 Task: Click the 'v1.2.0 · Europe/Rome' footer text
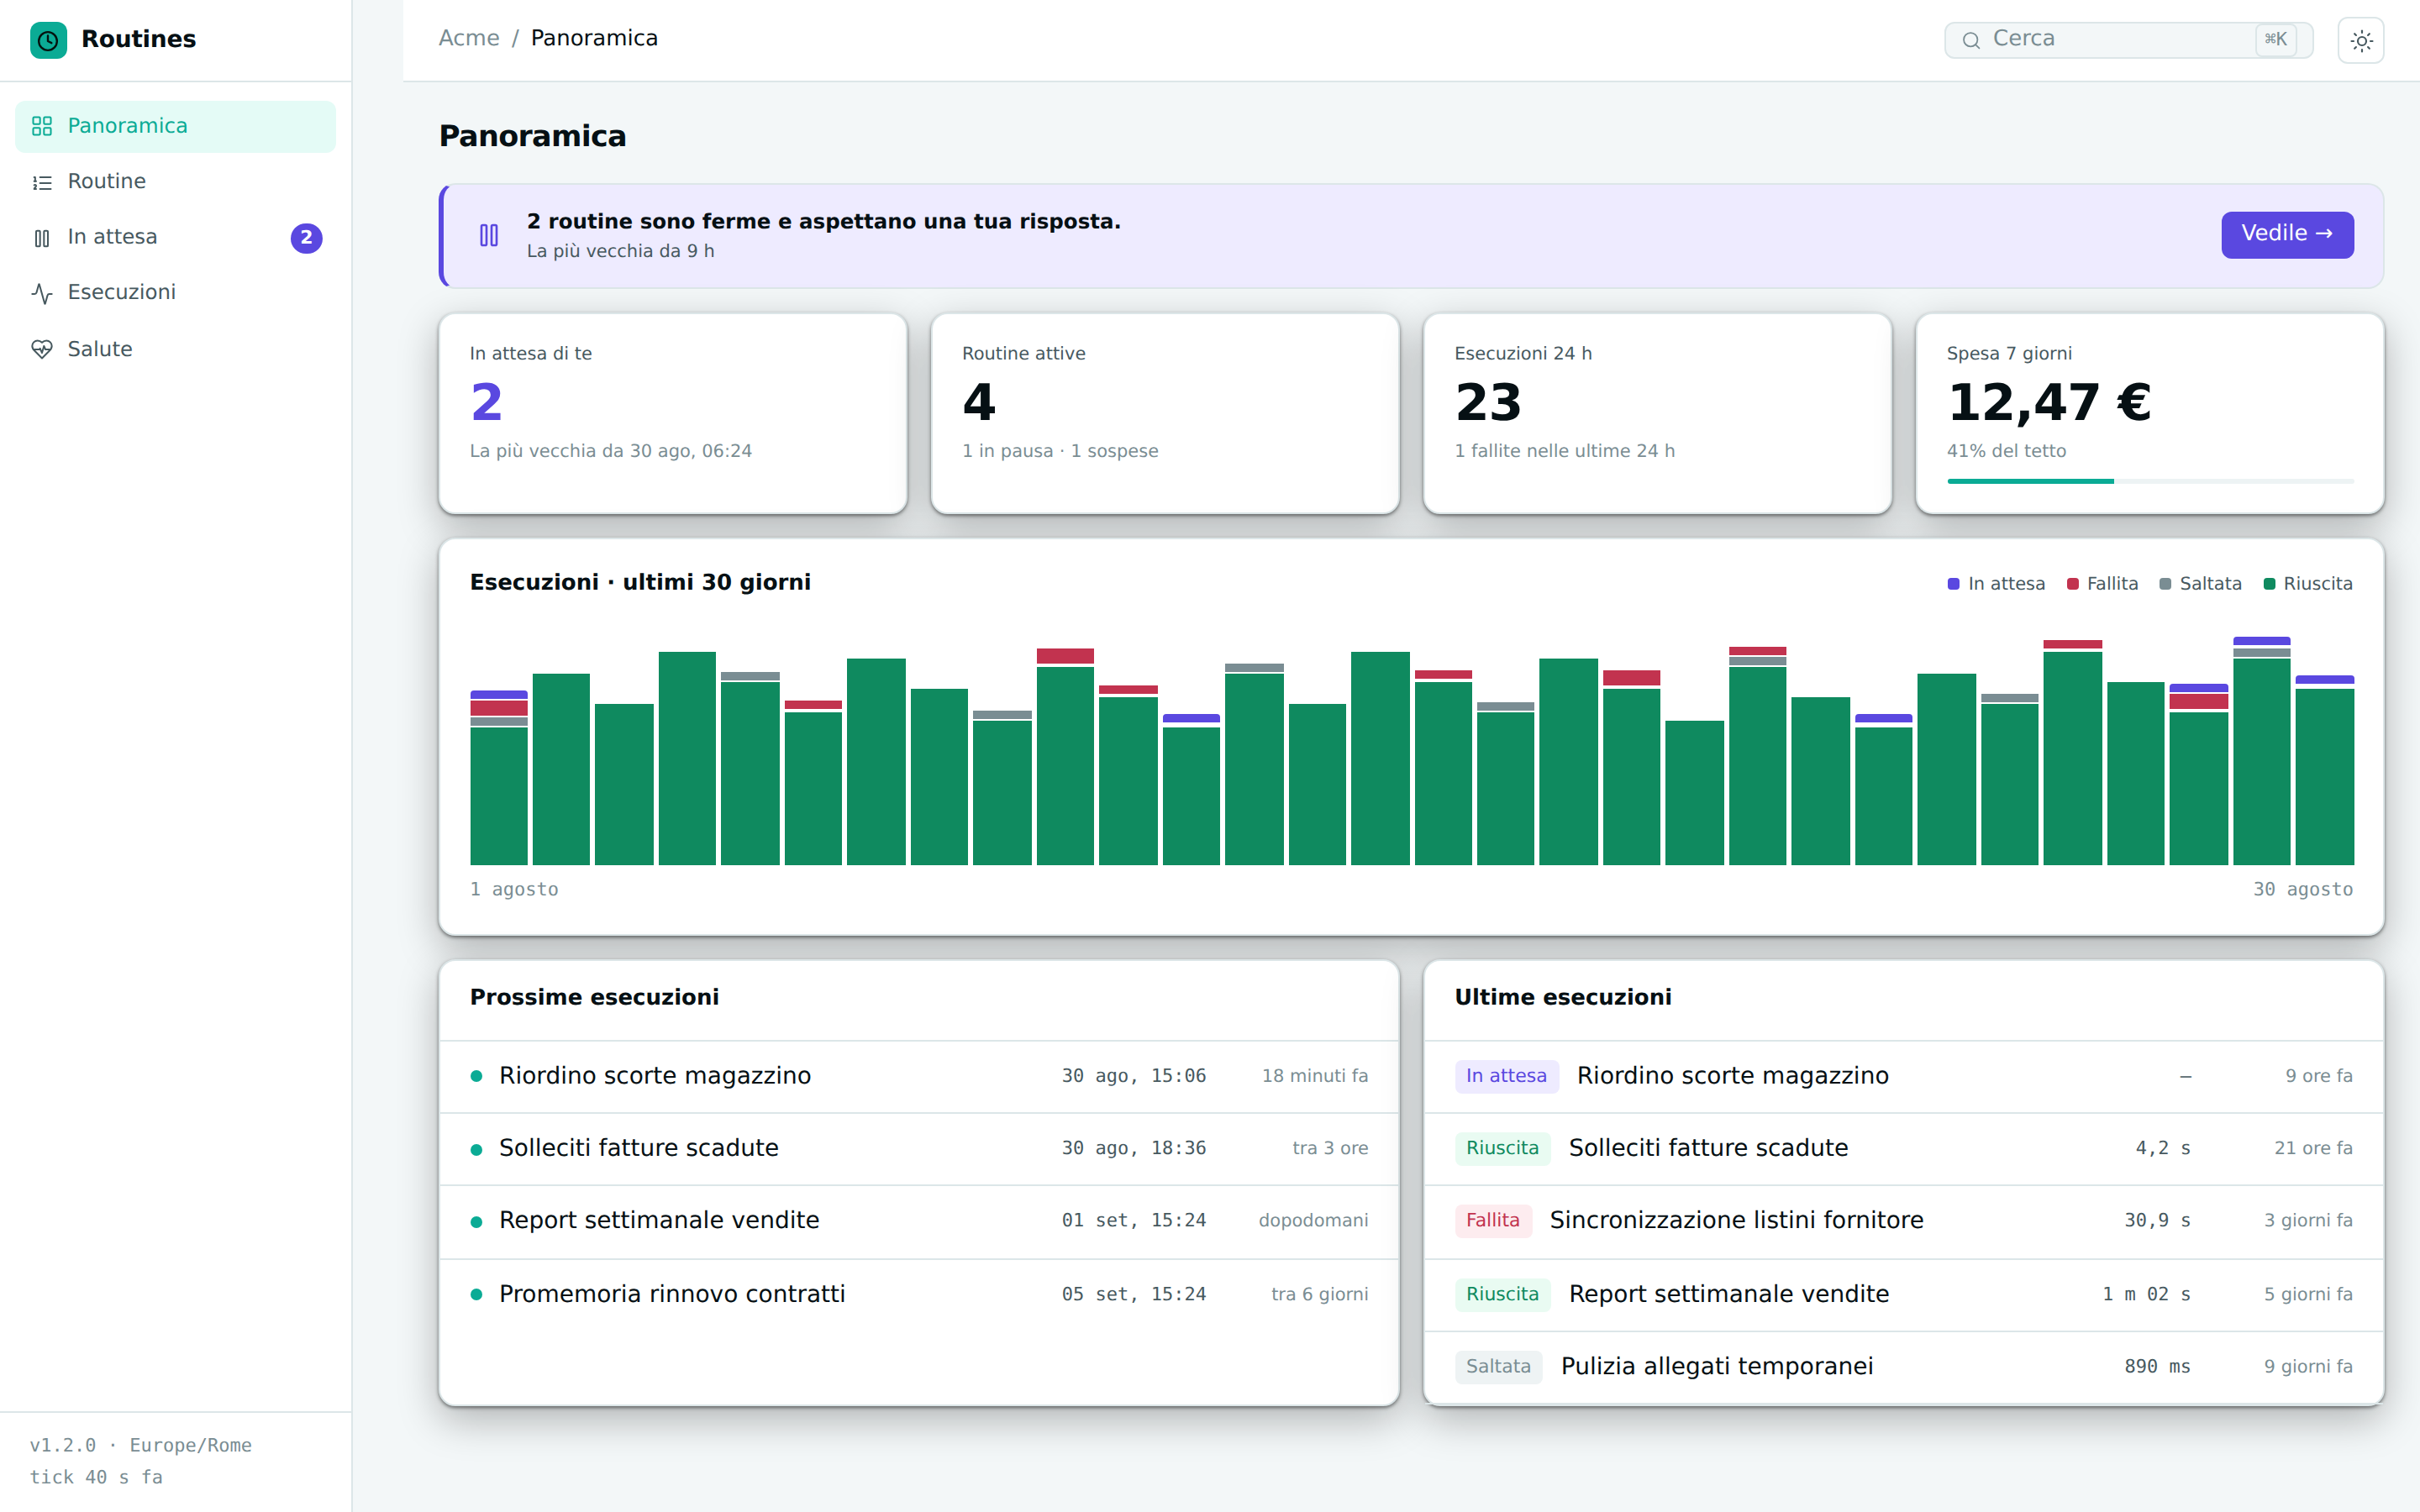141,1446
